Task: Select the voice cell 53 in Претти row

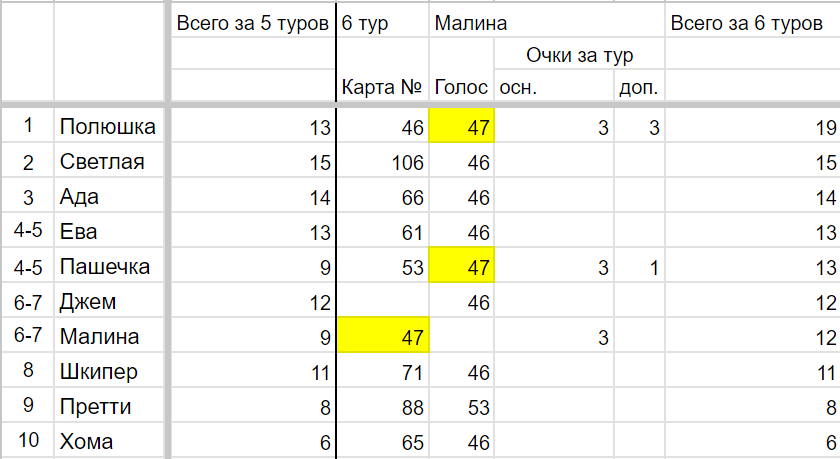Action: [x=461, y=405]
